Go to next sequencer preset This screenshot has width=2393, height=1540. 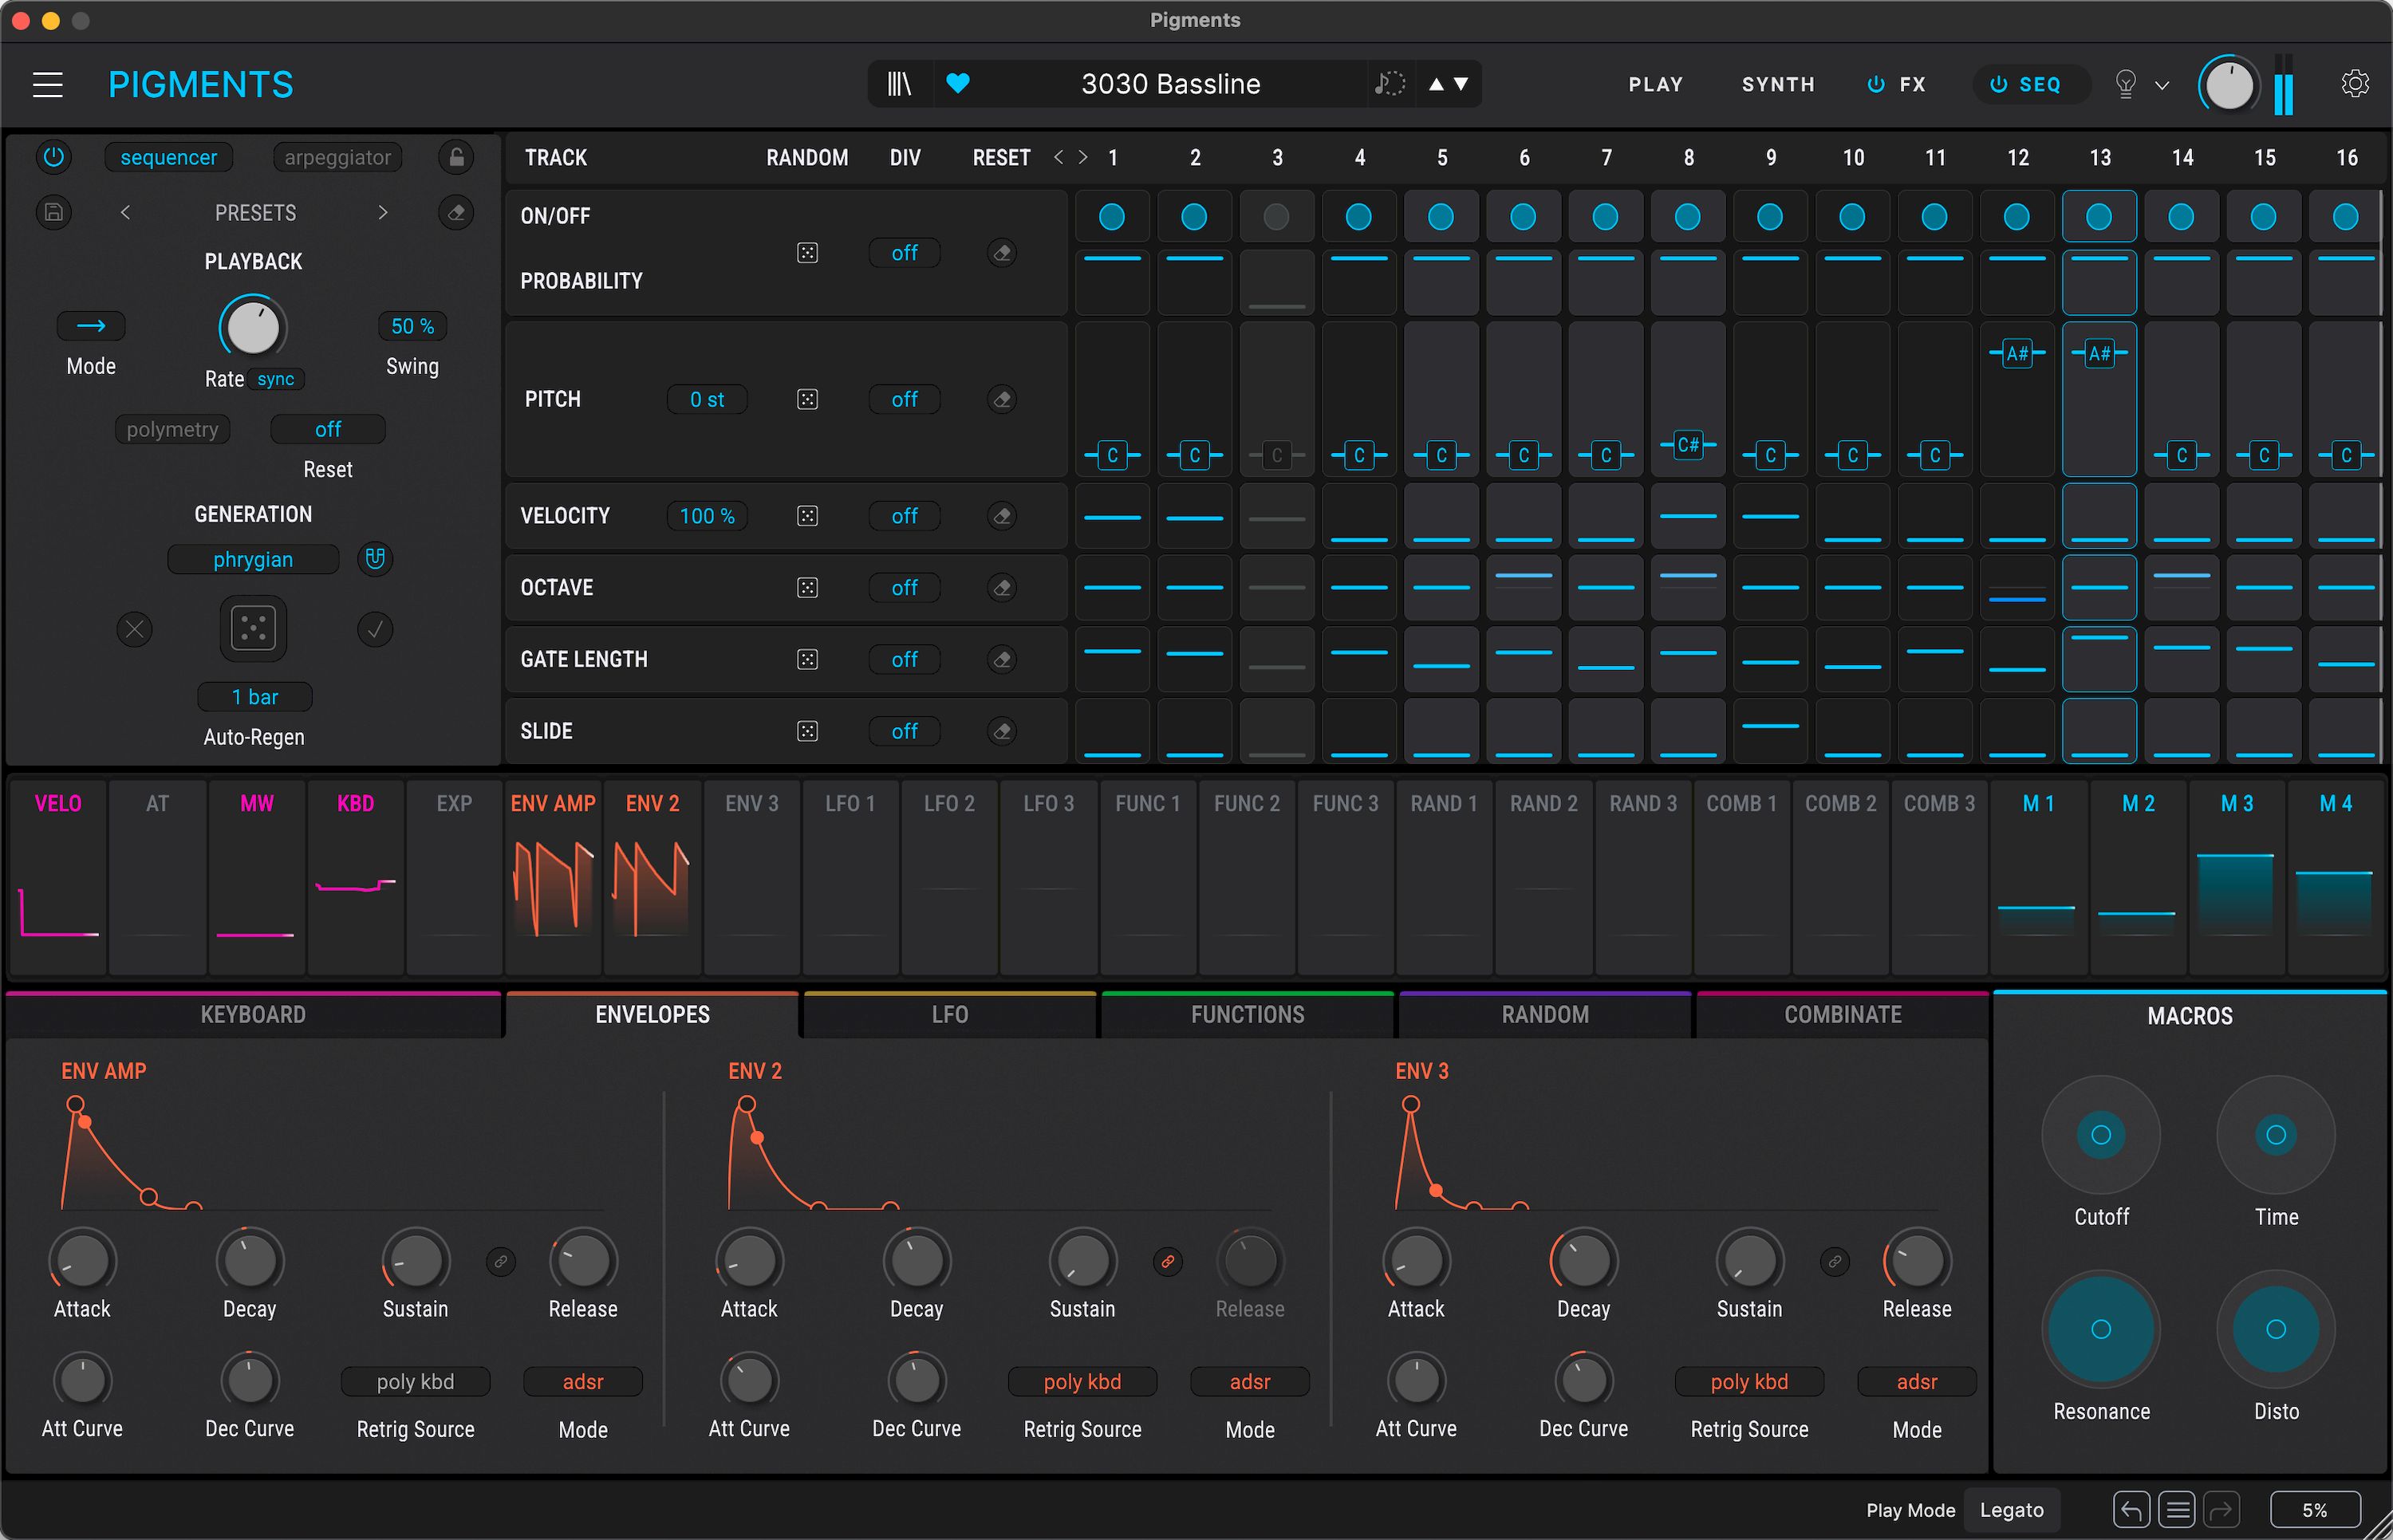click(383, 212)
